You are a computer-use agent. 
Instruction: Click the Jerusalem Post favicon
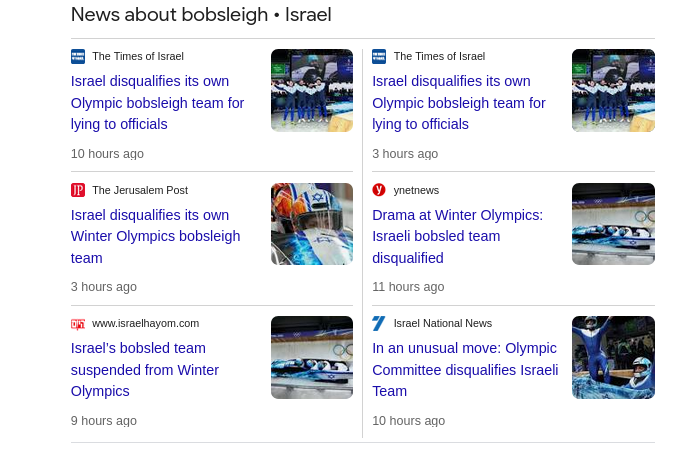tap(78, 190)
